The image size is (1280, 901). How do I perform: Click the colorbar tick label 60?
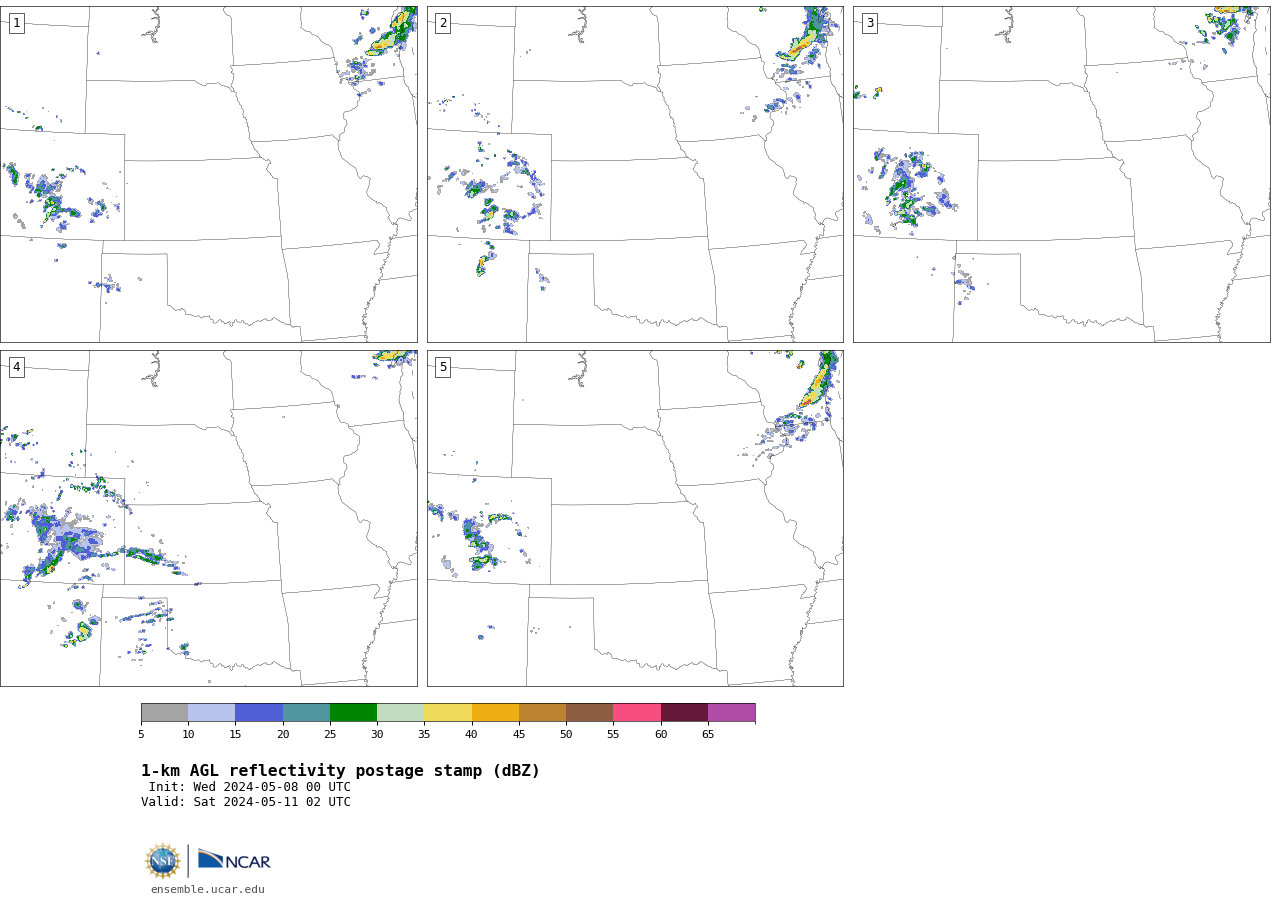point(661,735)
